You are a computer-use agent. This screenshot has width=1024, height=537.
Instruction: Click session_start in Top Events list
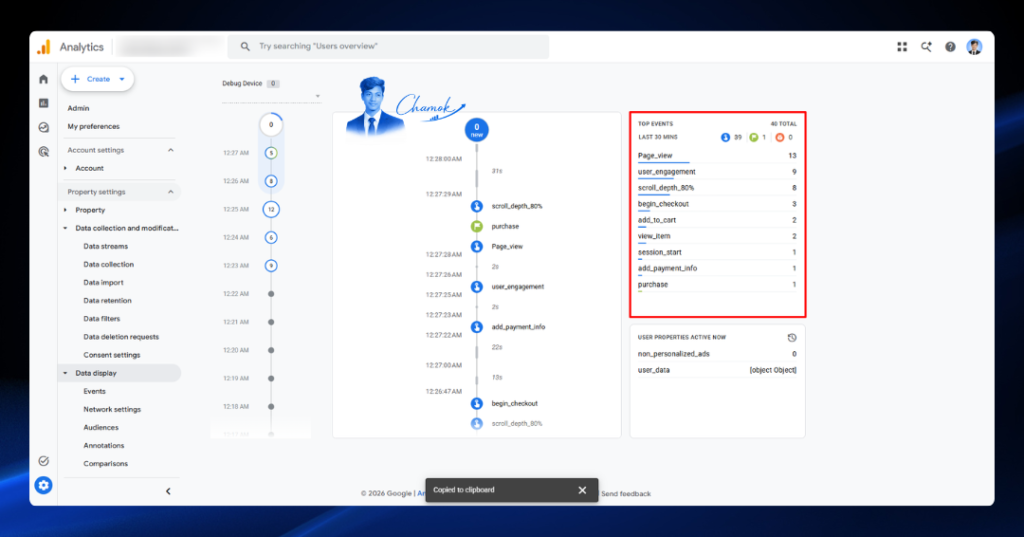[717, 252]
